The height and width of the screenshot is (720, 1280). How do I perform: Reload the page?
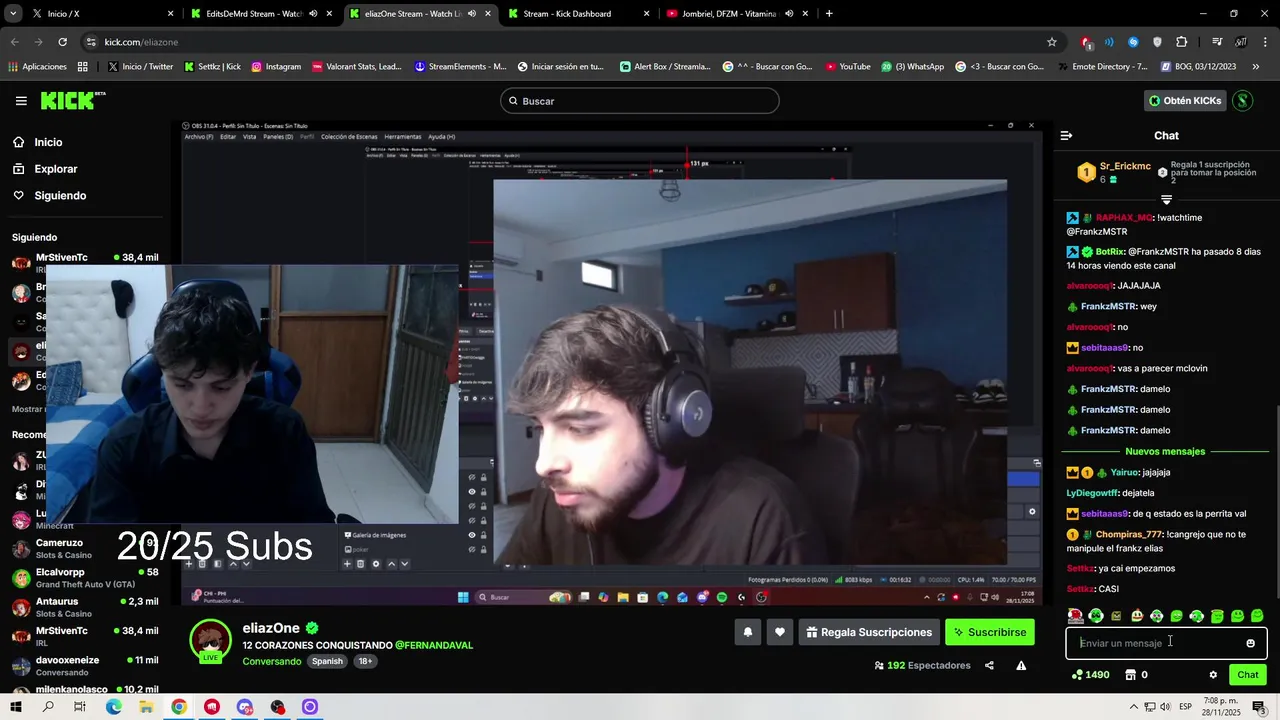[x=62, y=42]
